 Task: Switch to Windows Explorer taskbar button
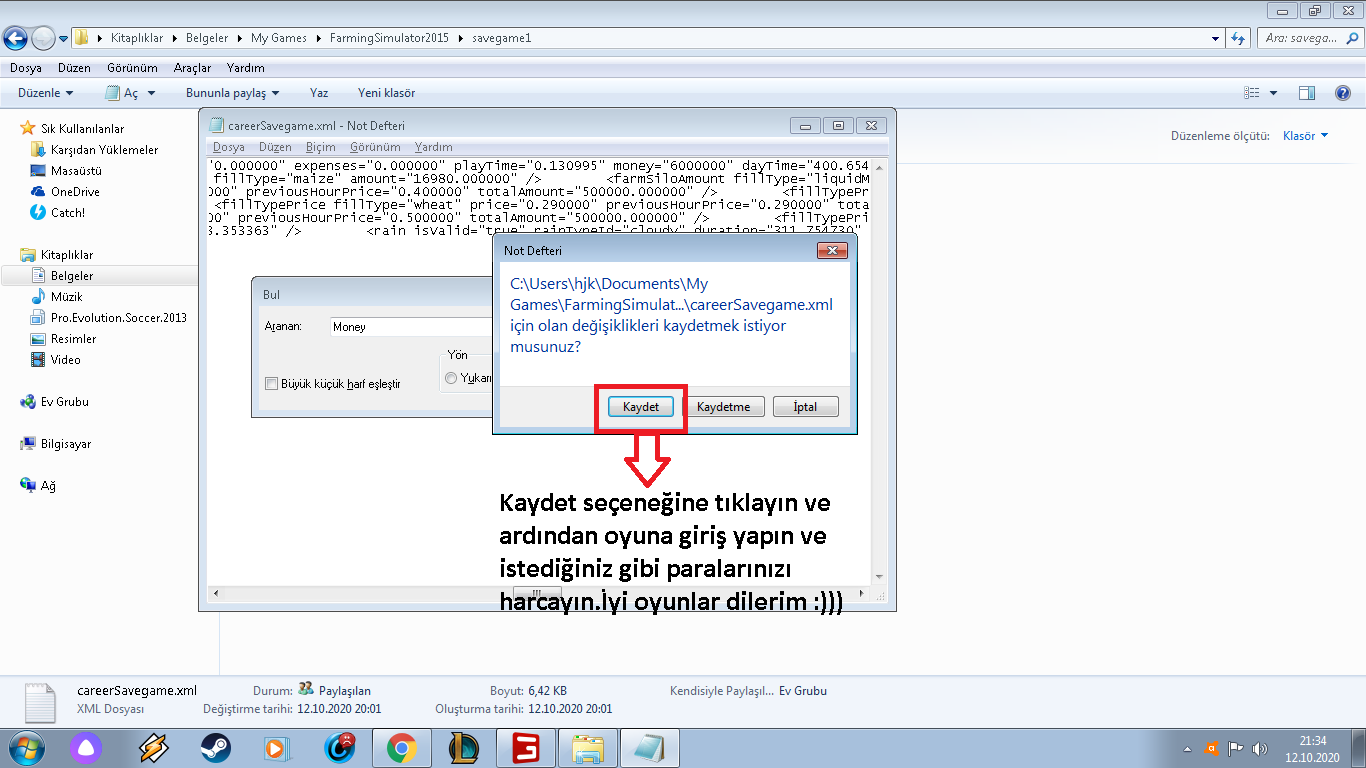pos(587,748)
